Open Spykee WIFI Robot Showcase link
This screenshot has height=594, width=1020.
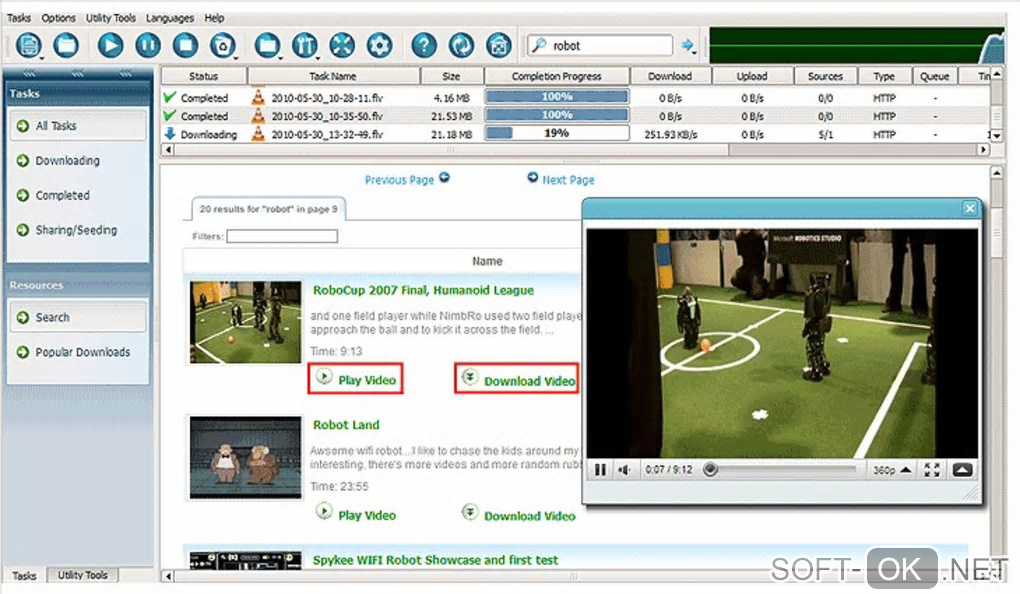pyautogui.click(x=435, y=560)
